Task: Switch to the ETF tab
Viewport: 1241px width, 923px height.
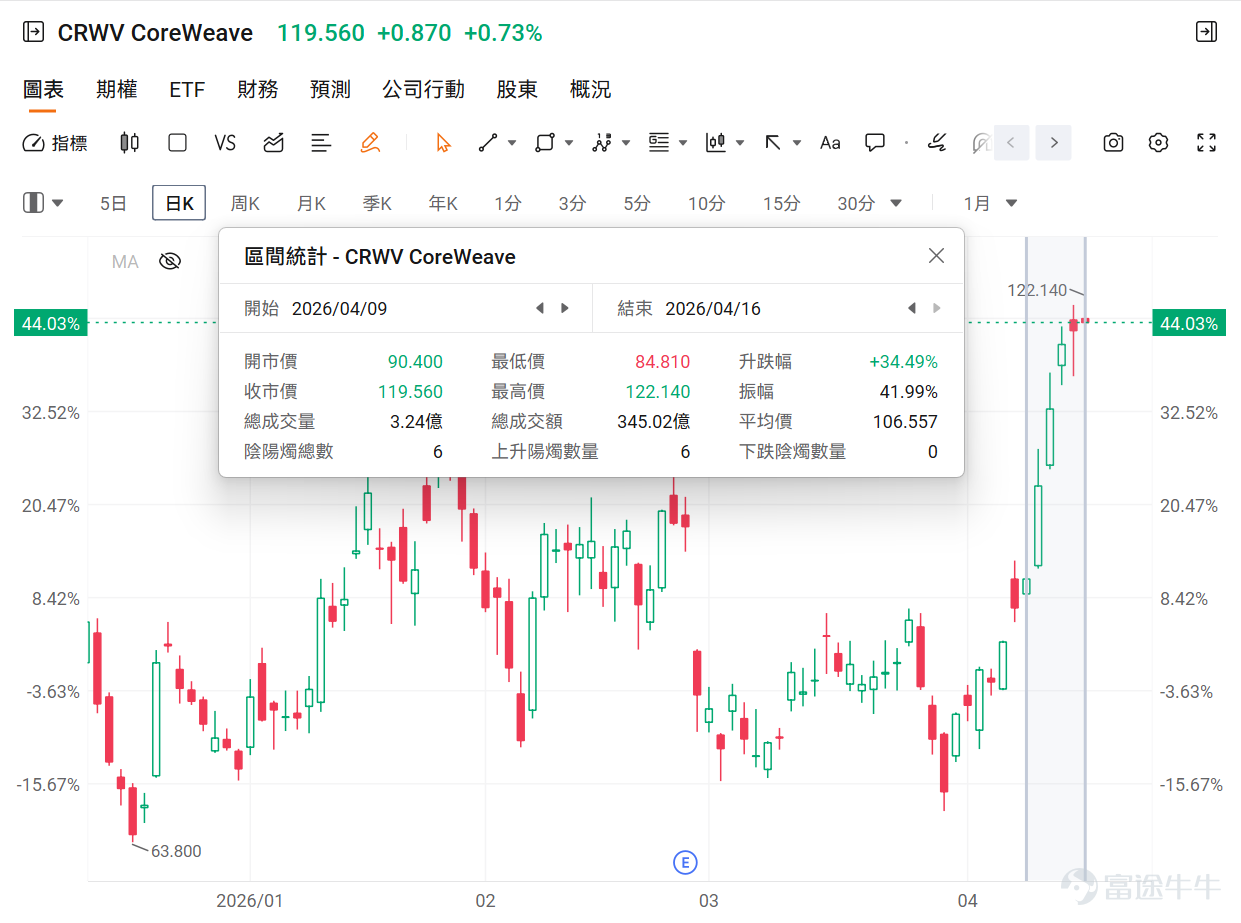Action: tap(187, 89)
